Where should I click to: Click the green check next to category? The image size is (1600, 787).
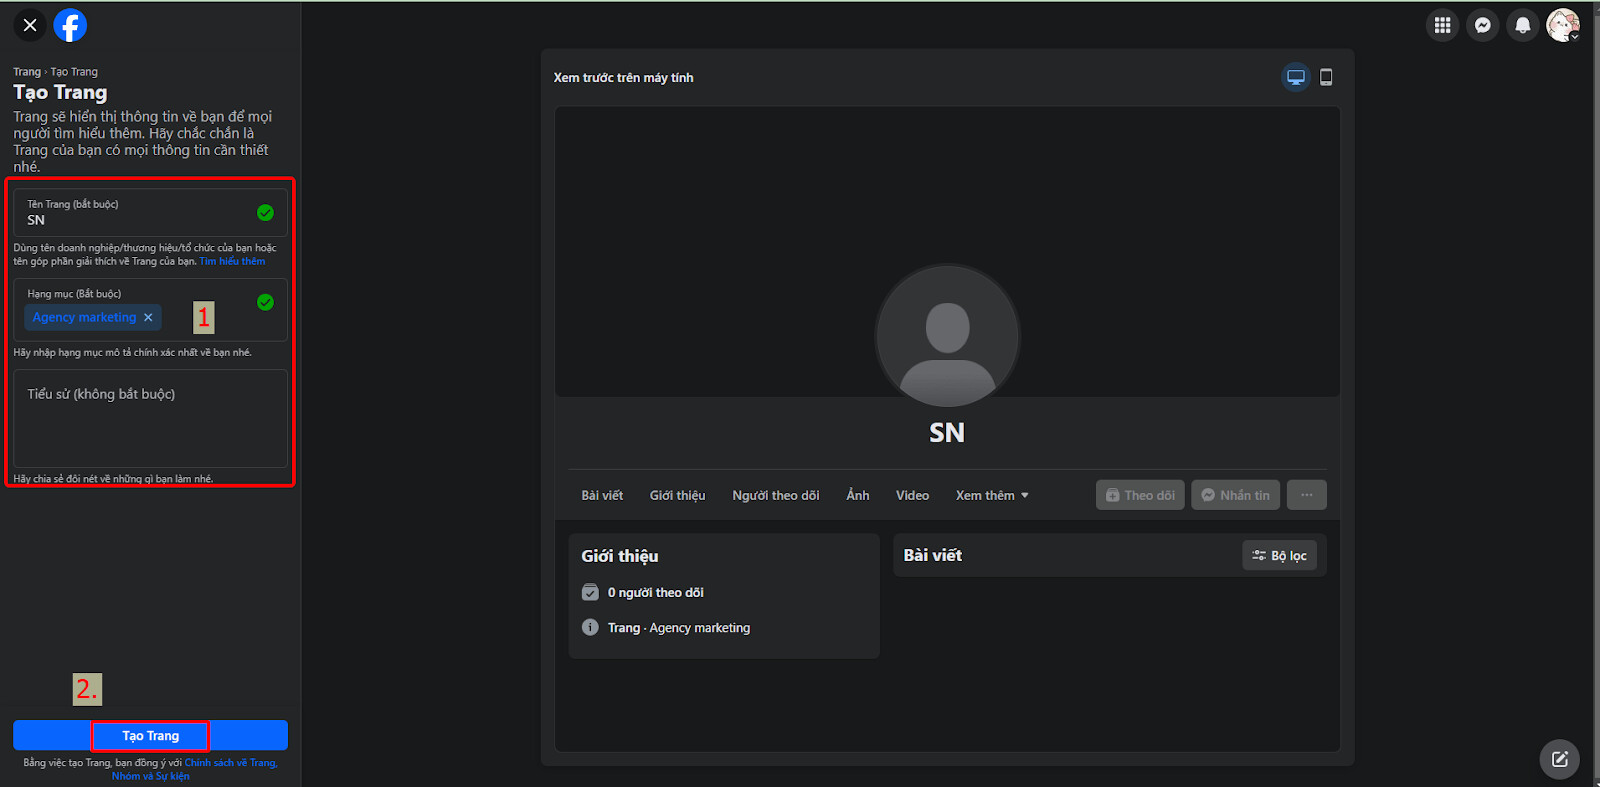pos(265,302)
